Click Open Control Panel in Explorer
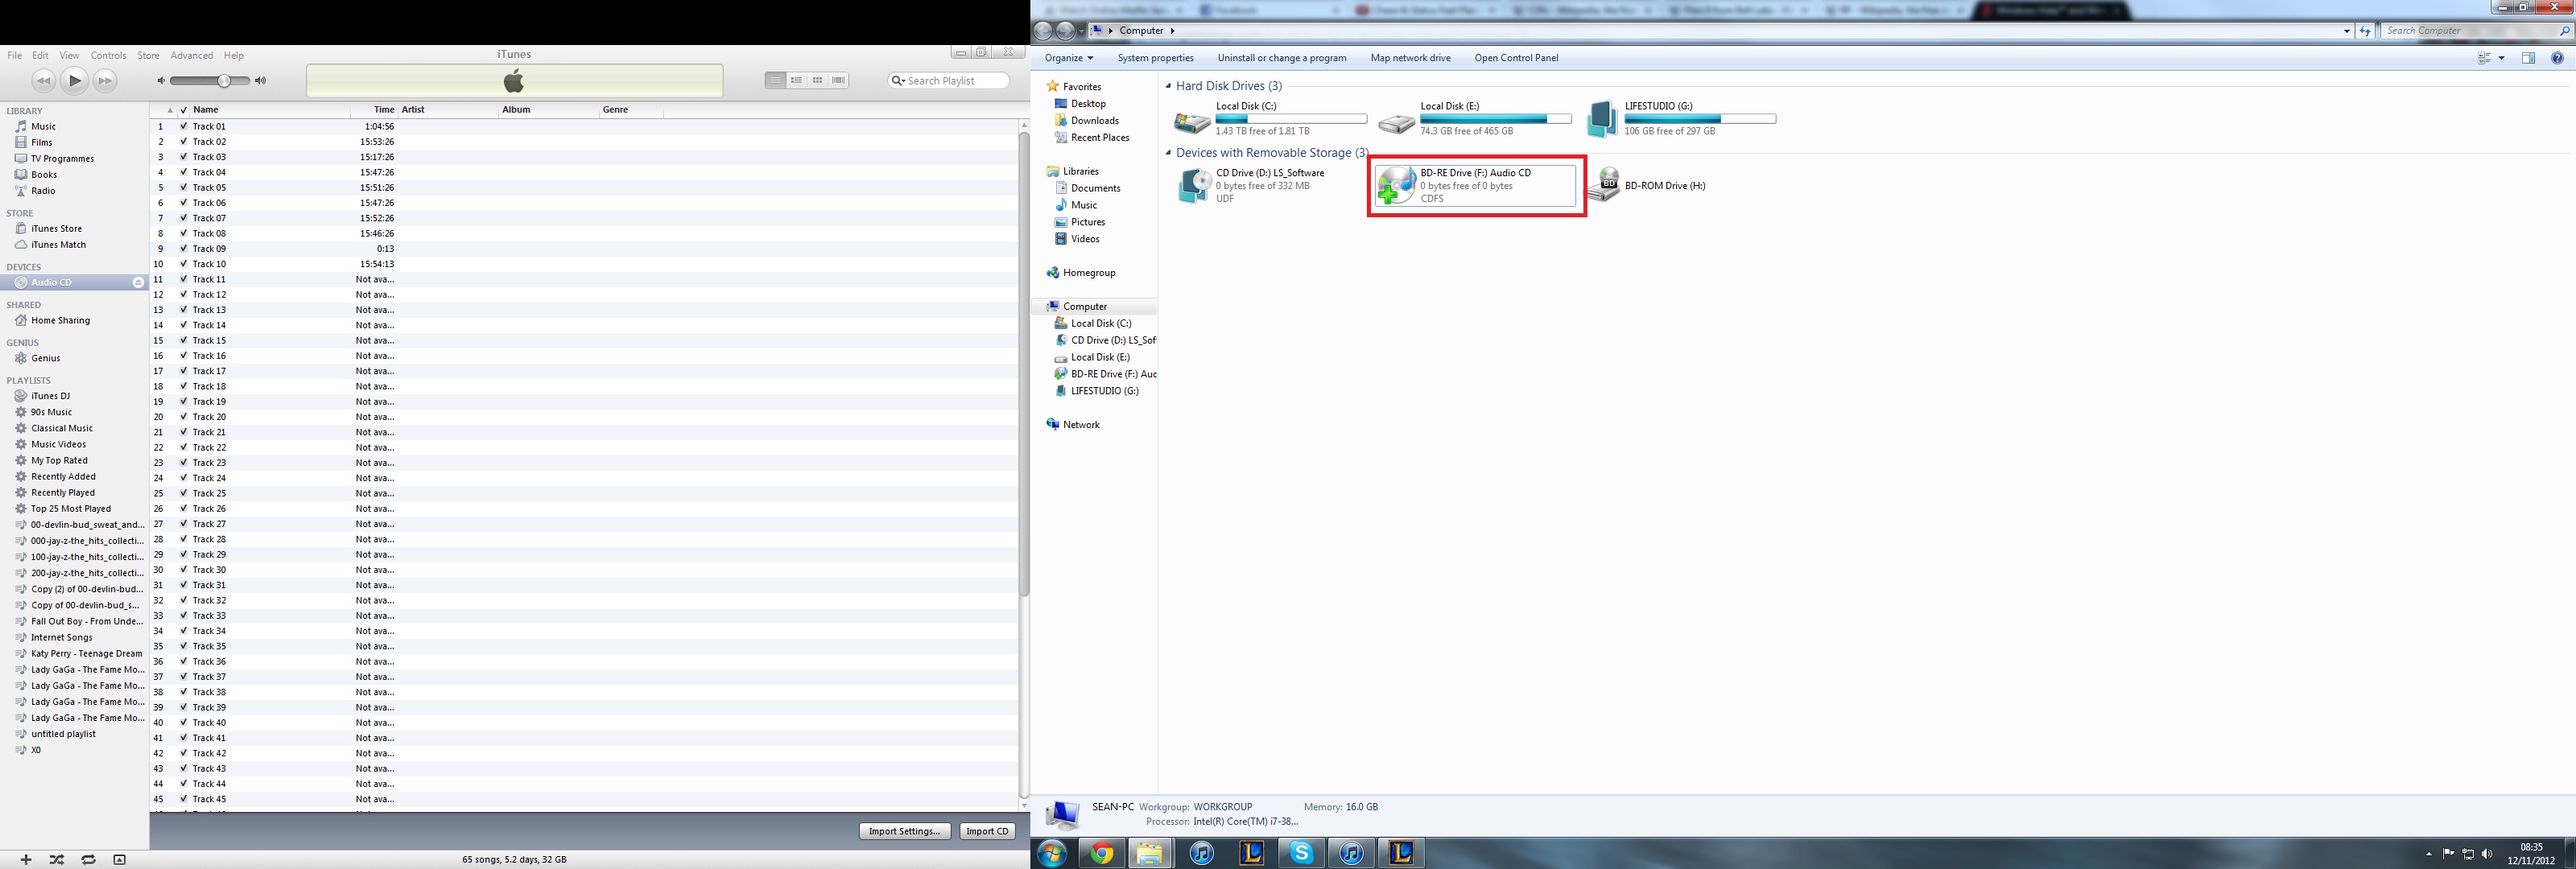Viewport: 2576px width, 869px height. pos(1516,58)
